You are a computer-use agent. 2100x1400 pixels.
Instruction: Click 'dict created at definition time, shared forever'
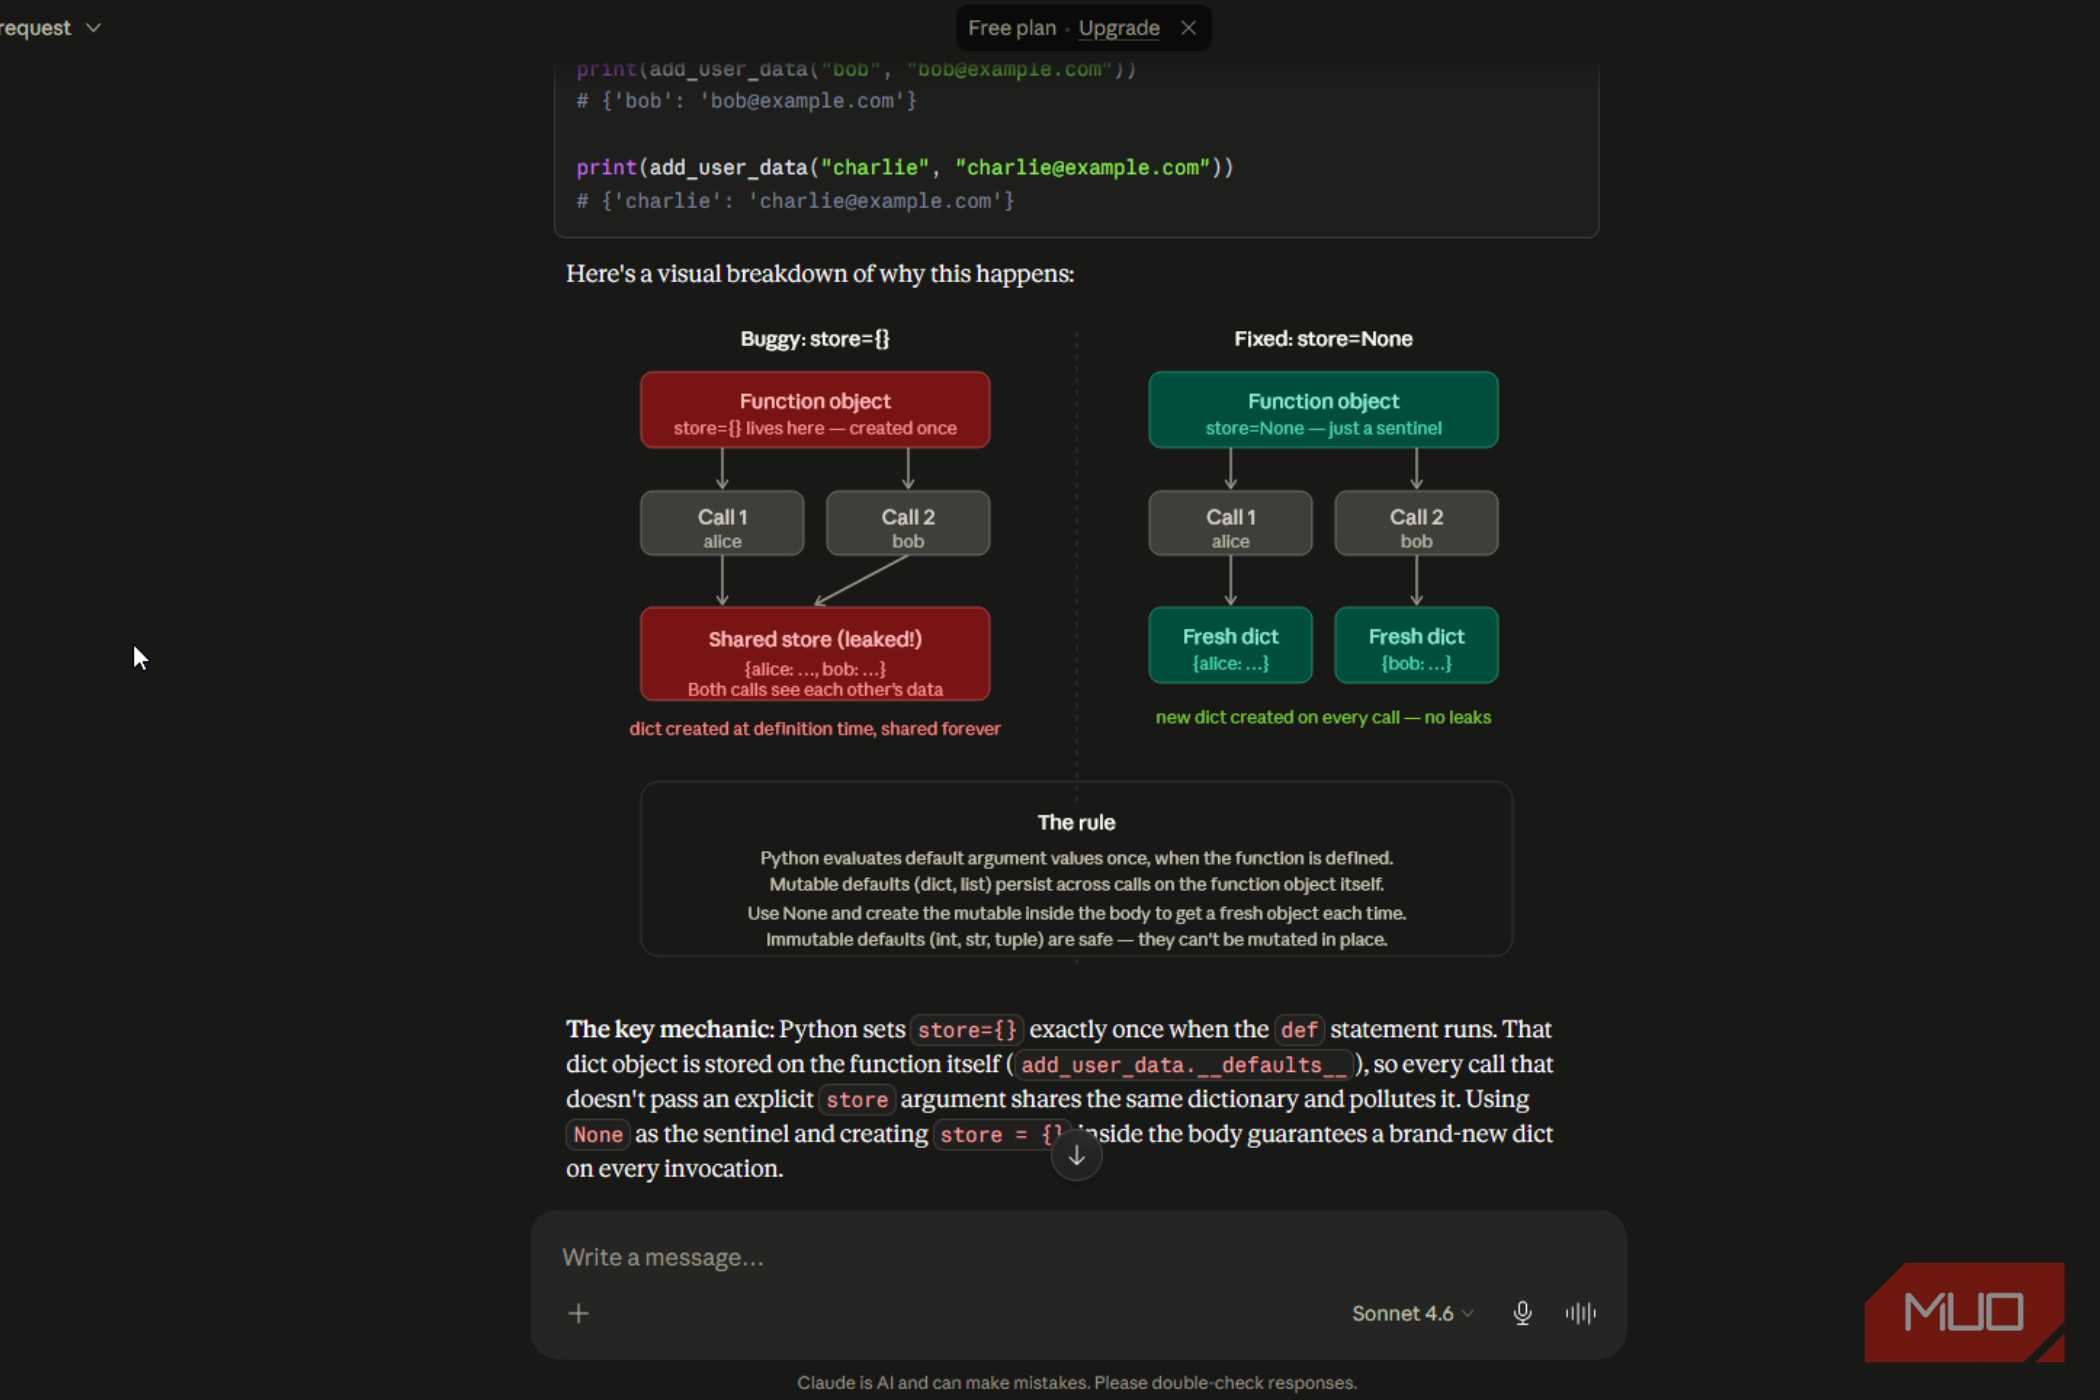tap(815, 729)
